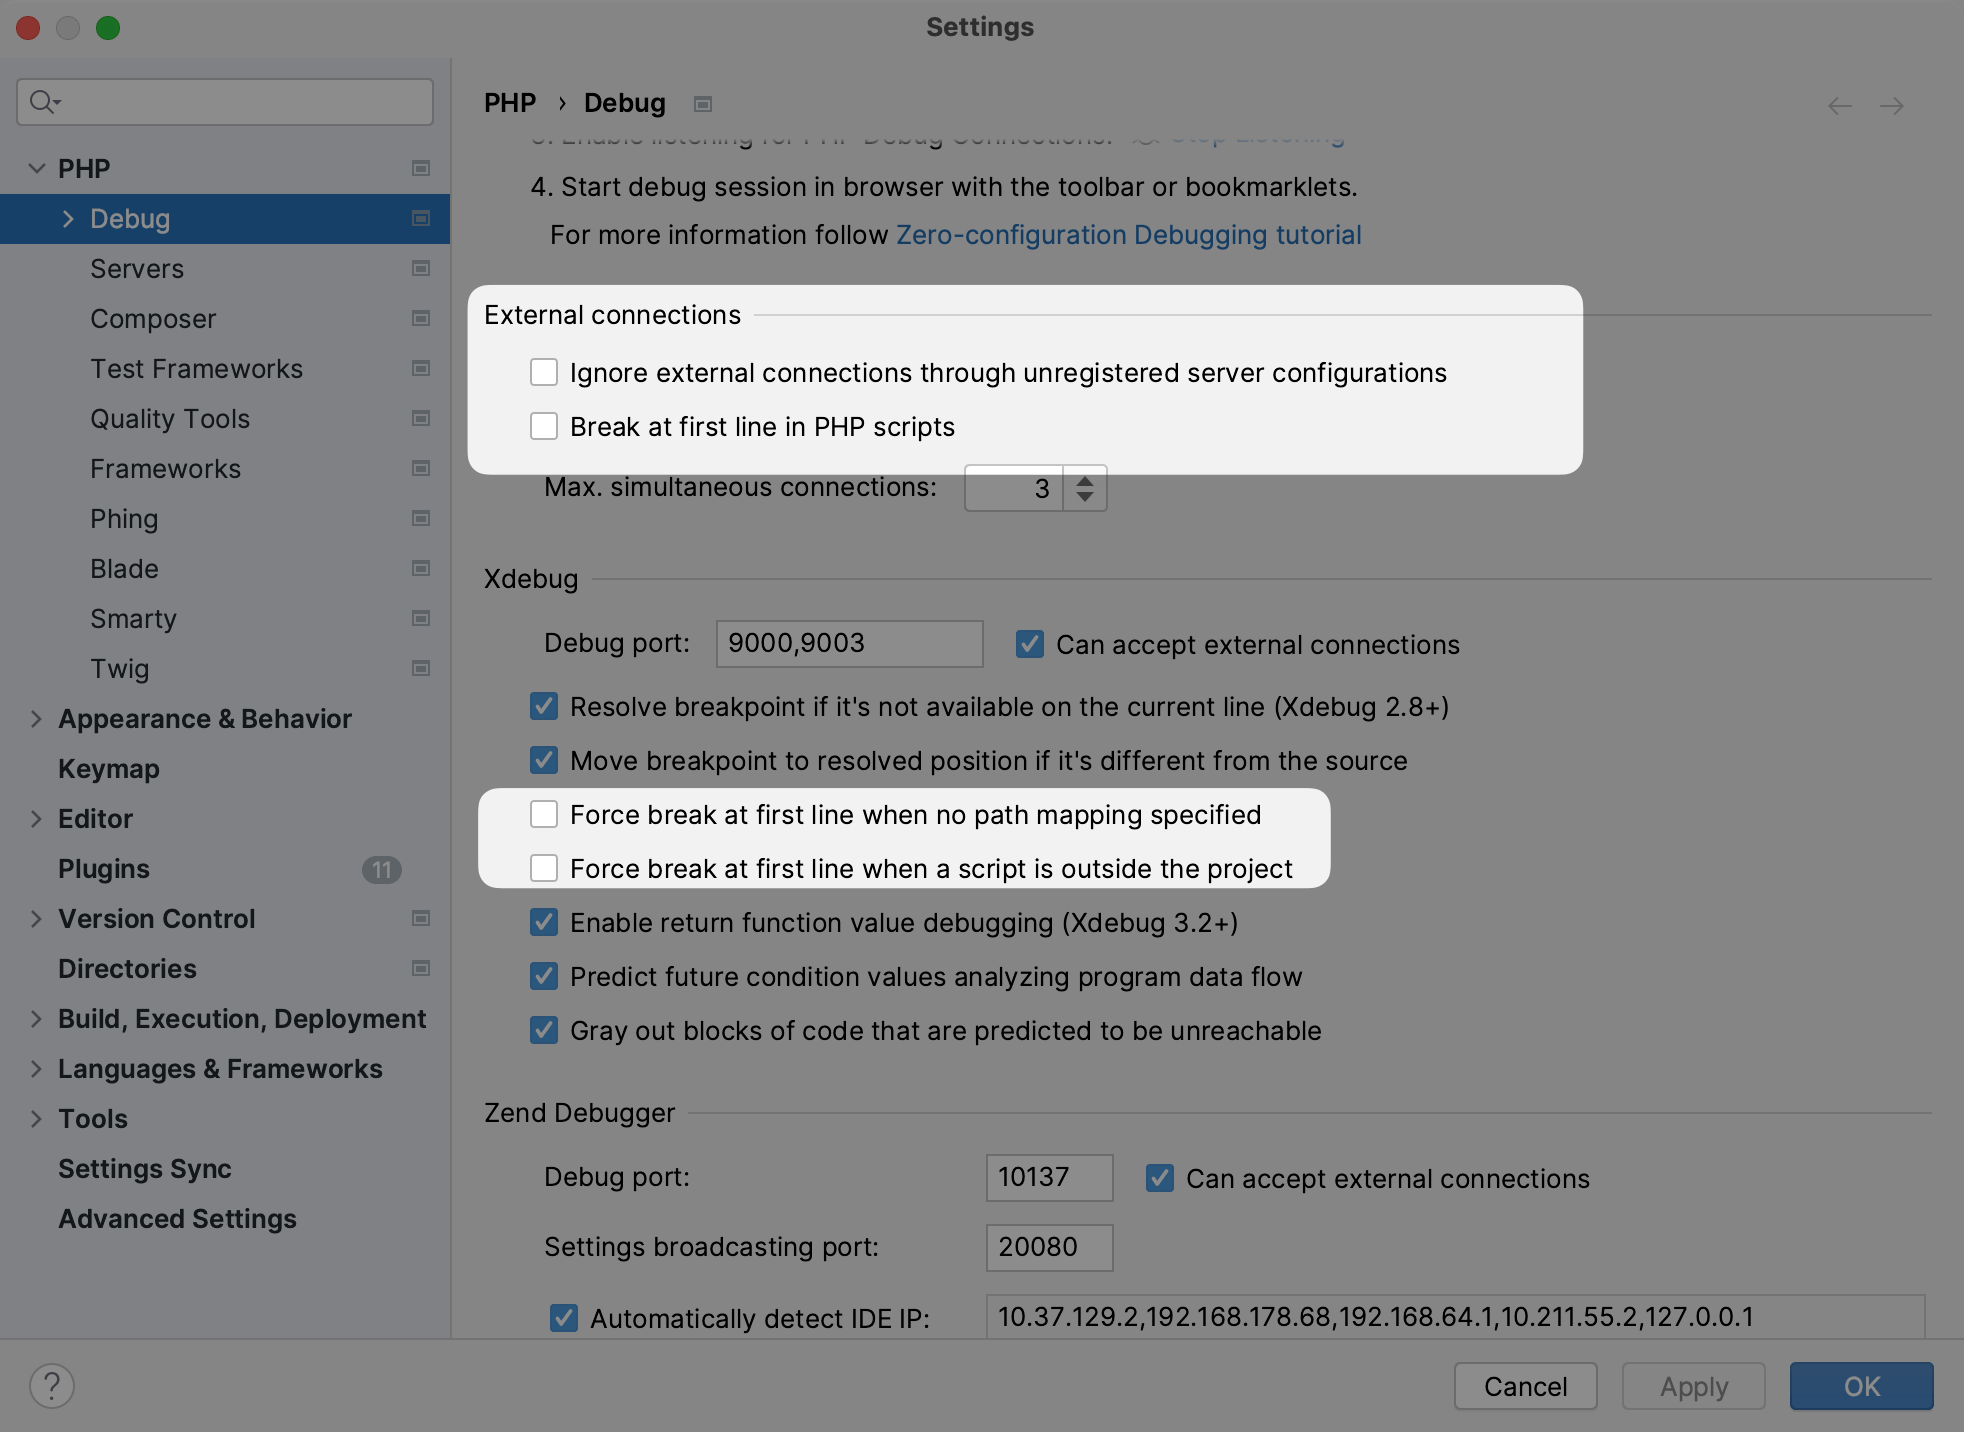Expand Appearance & Behavior settings
This screenshot has width=1964, height=1432.
[36, 718]
